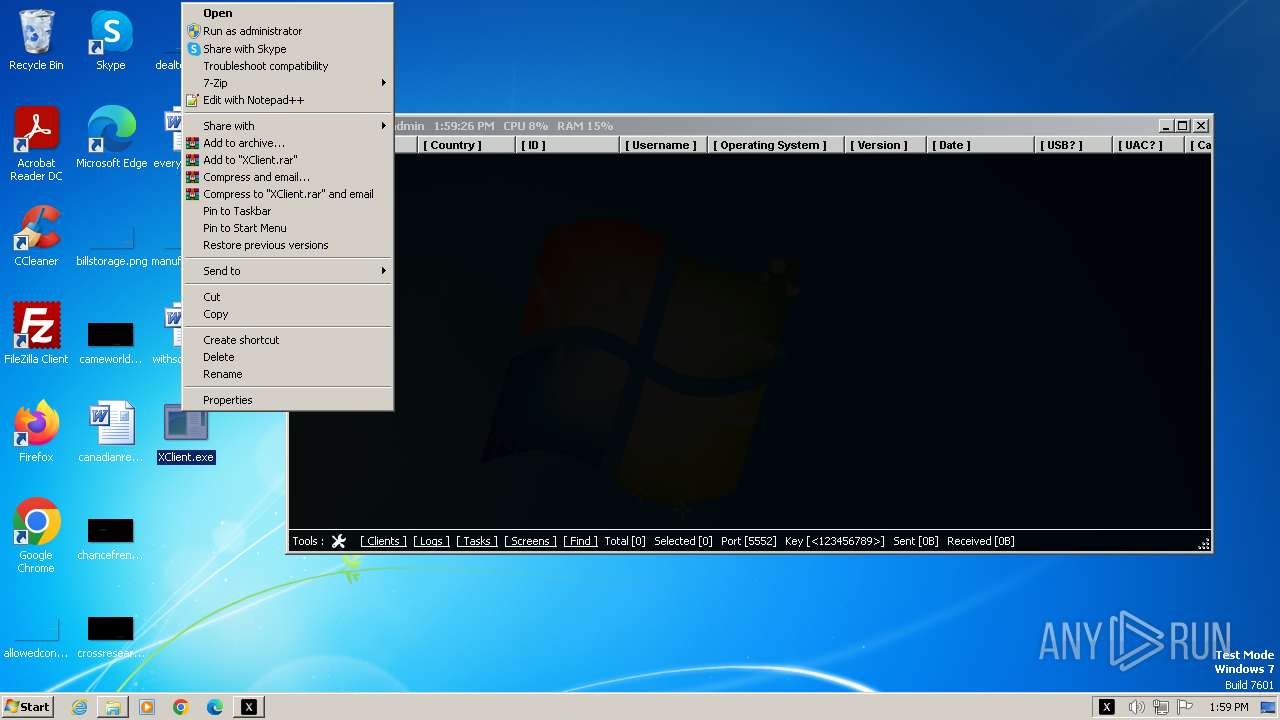Open the Microsoft Edge desktop icon

click(111, 138)
